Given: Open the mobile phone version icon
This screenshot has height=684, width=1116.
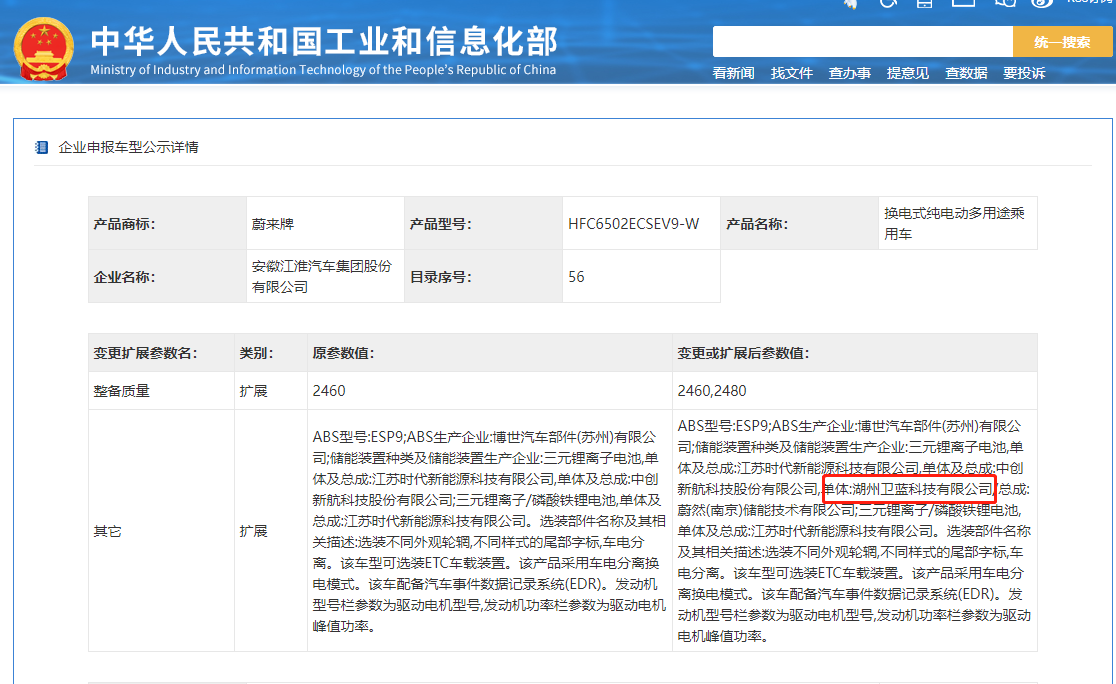Looking at the screenshot, I should (924, 3).
